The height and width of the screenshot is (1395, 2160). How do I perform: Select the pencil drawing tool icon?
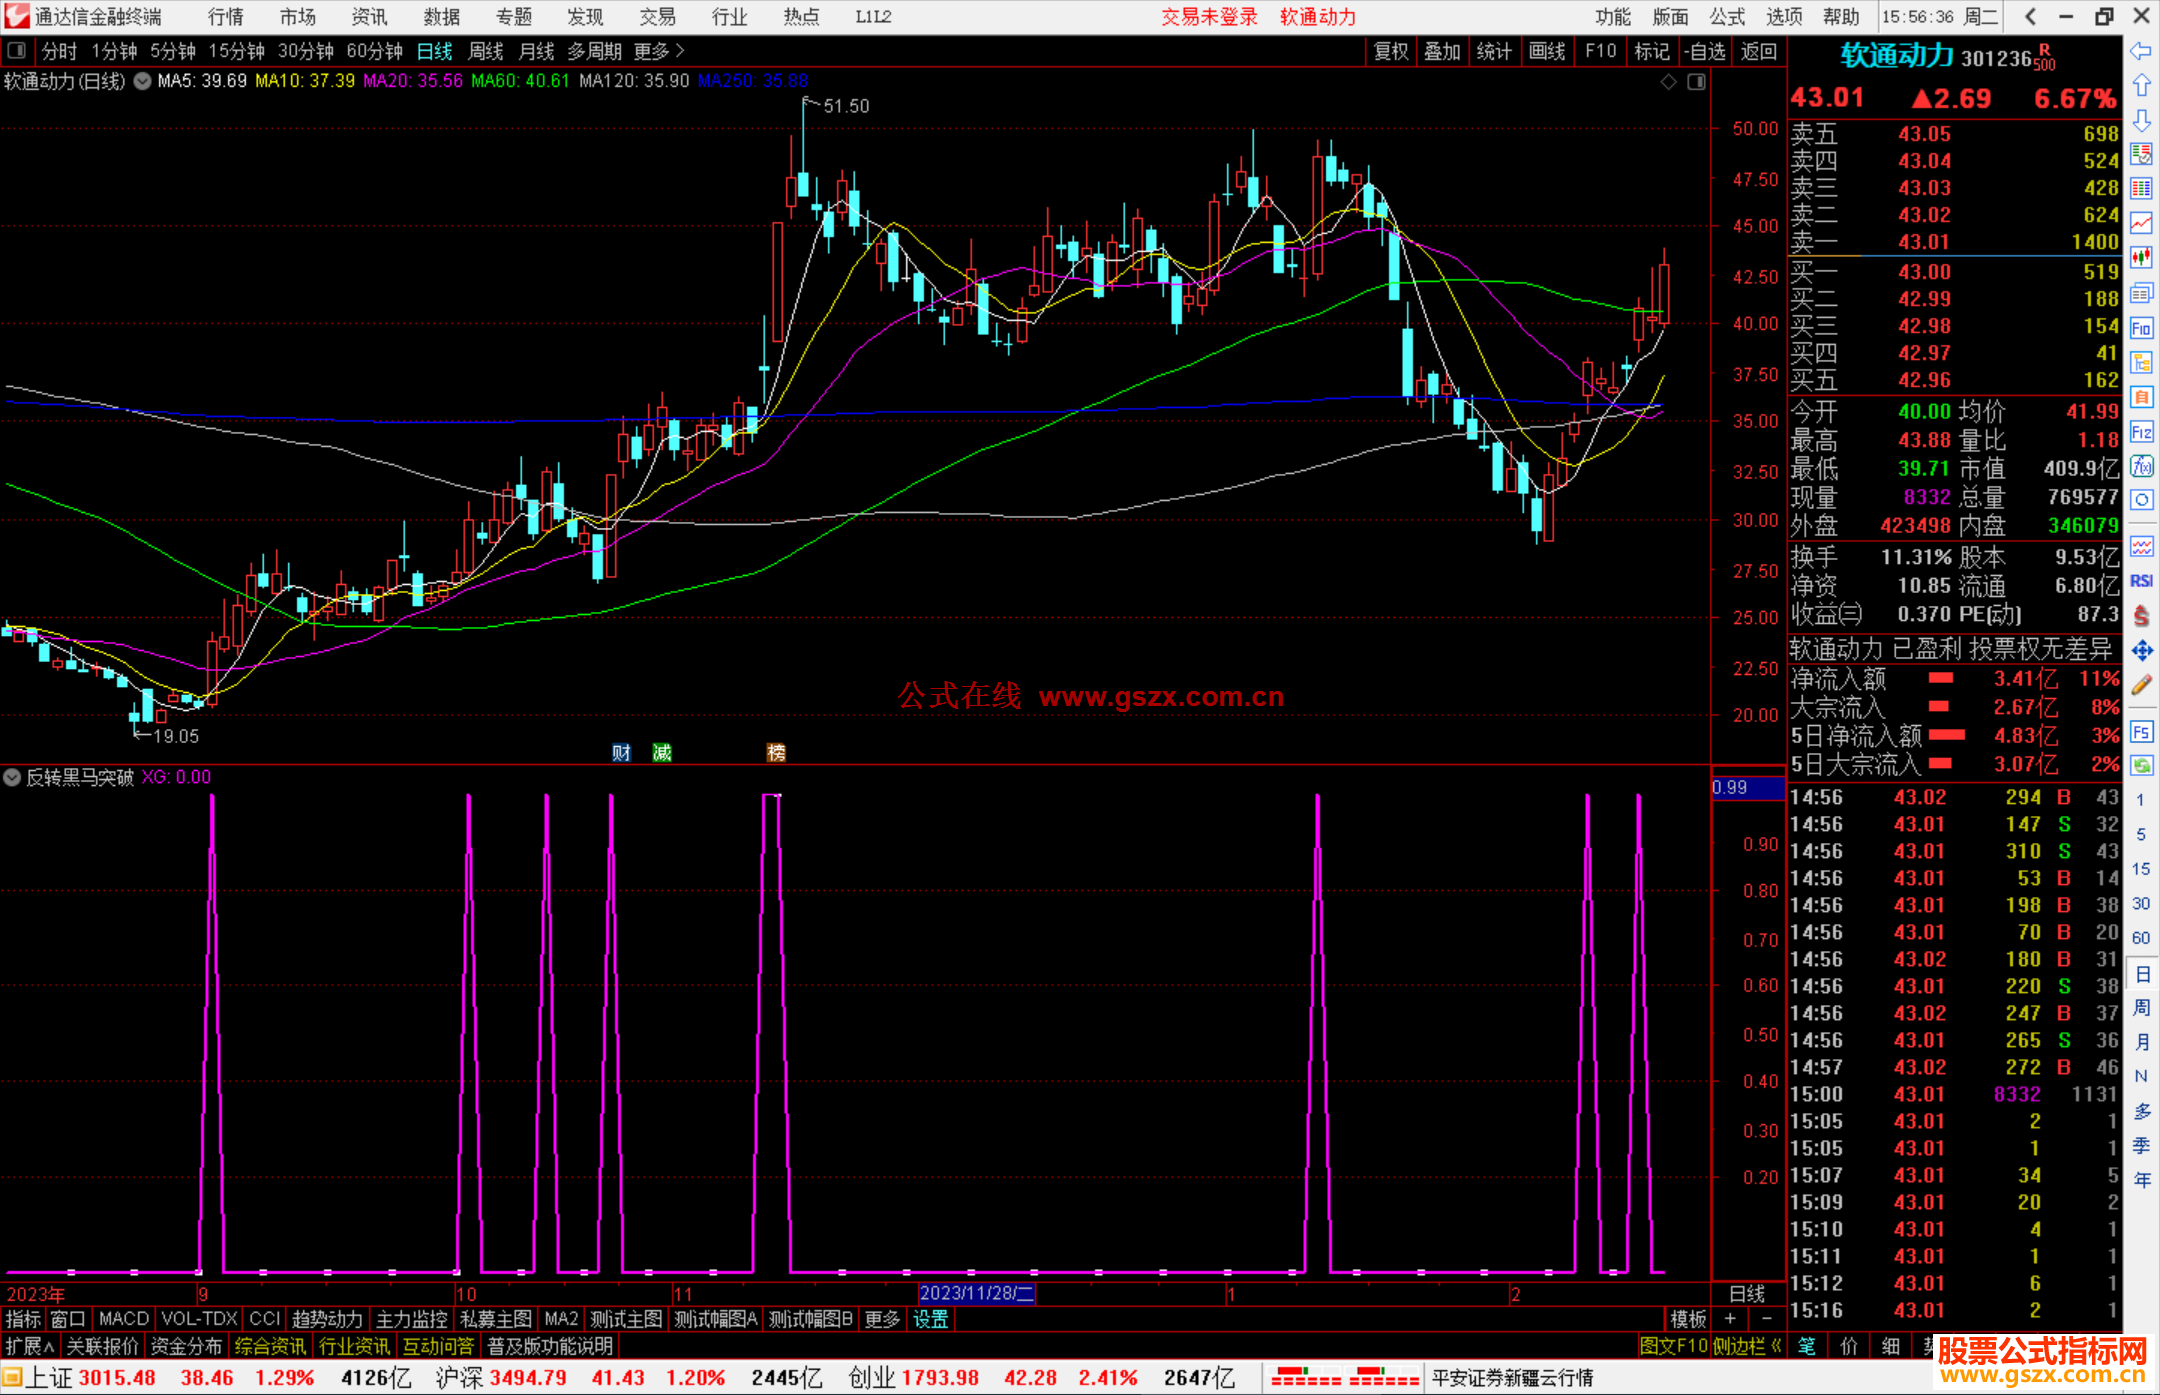(x=2141, y=686)
